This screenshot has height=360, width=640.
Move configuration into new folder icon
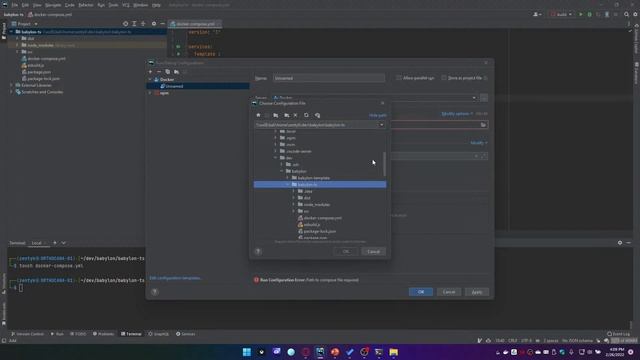pyautogui.click(x=176, y=72)
